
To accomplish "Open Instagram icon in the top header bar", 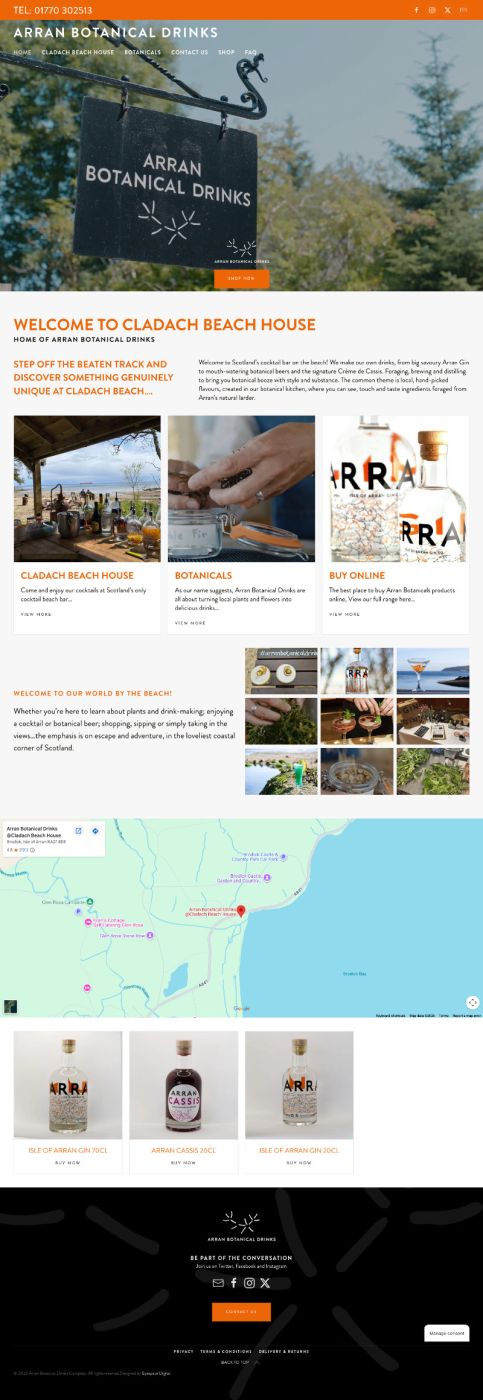I will 432,10.
